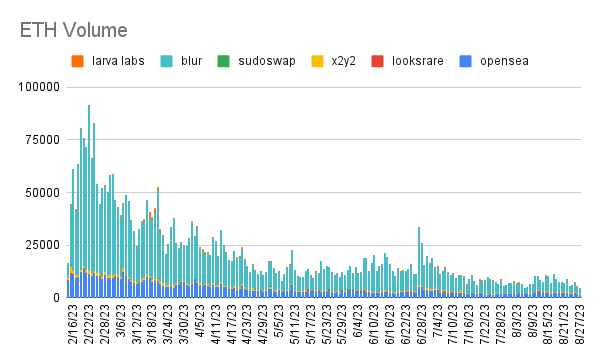This screenshot has width=600, height=363.
Task: Click the 4/17/23 x-axis date label
Action: [232, 324]
